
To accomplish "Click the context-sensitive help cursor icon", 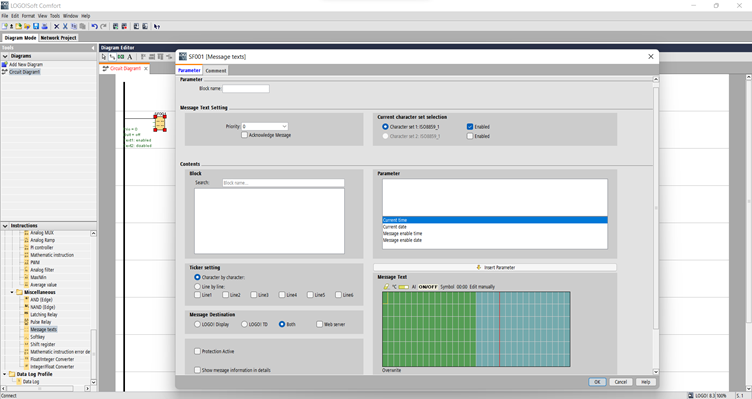I will coord(157,26).
